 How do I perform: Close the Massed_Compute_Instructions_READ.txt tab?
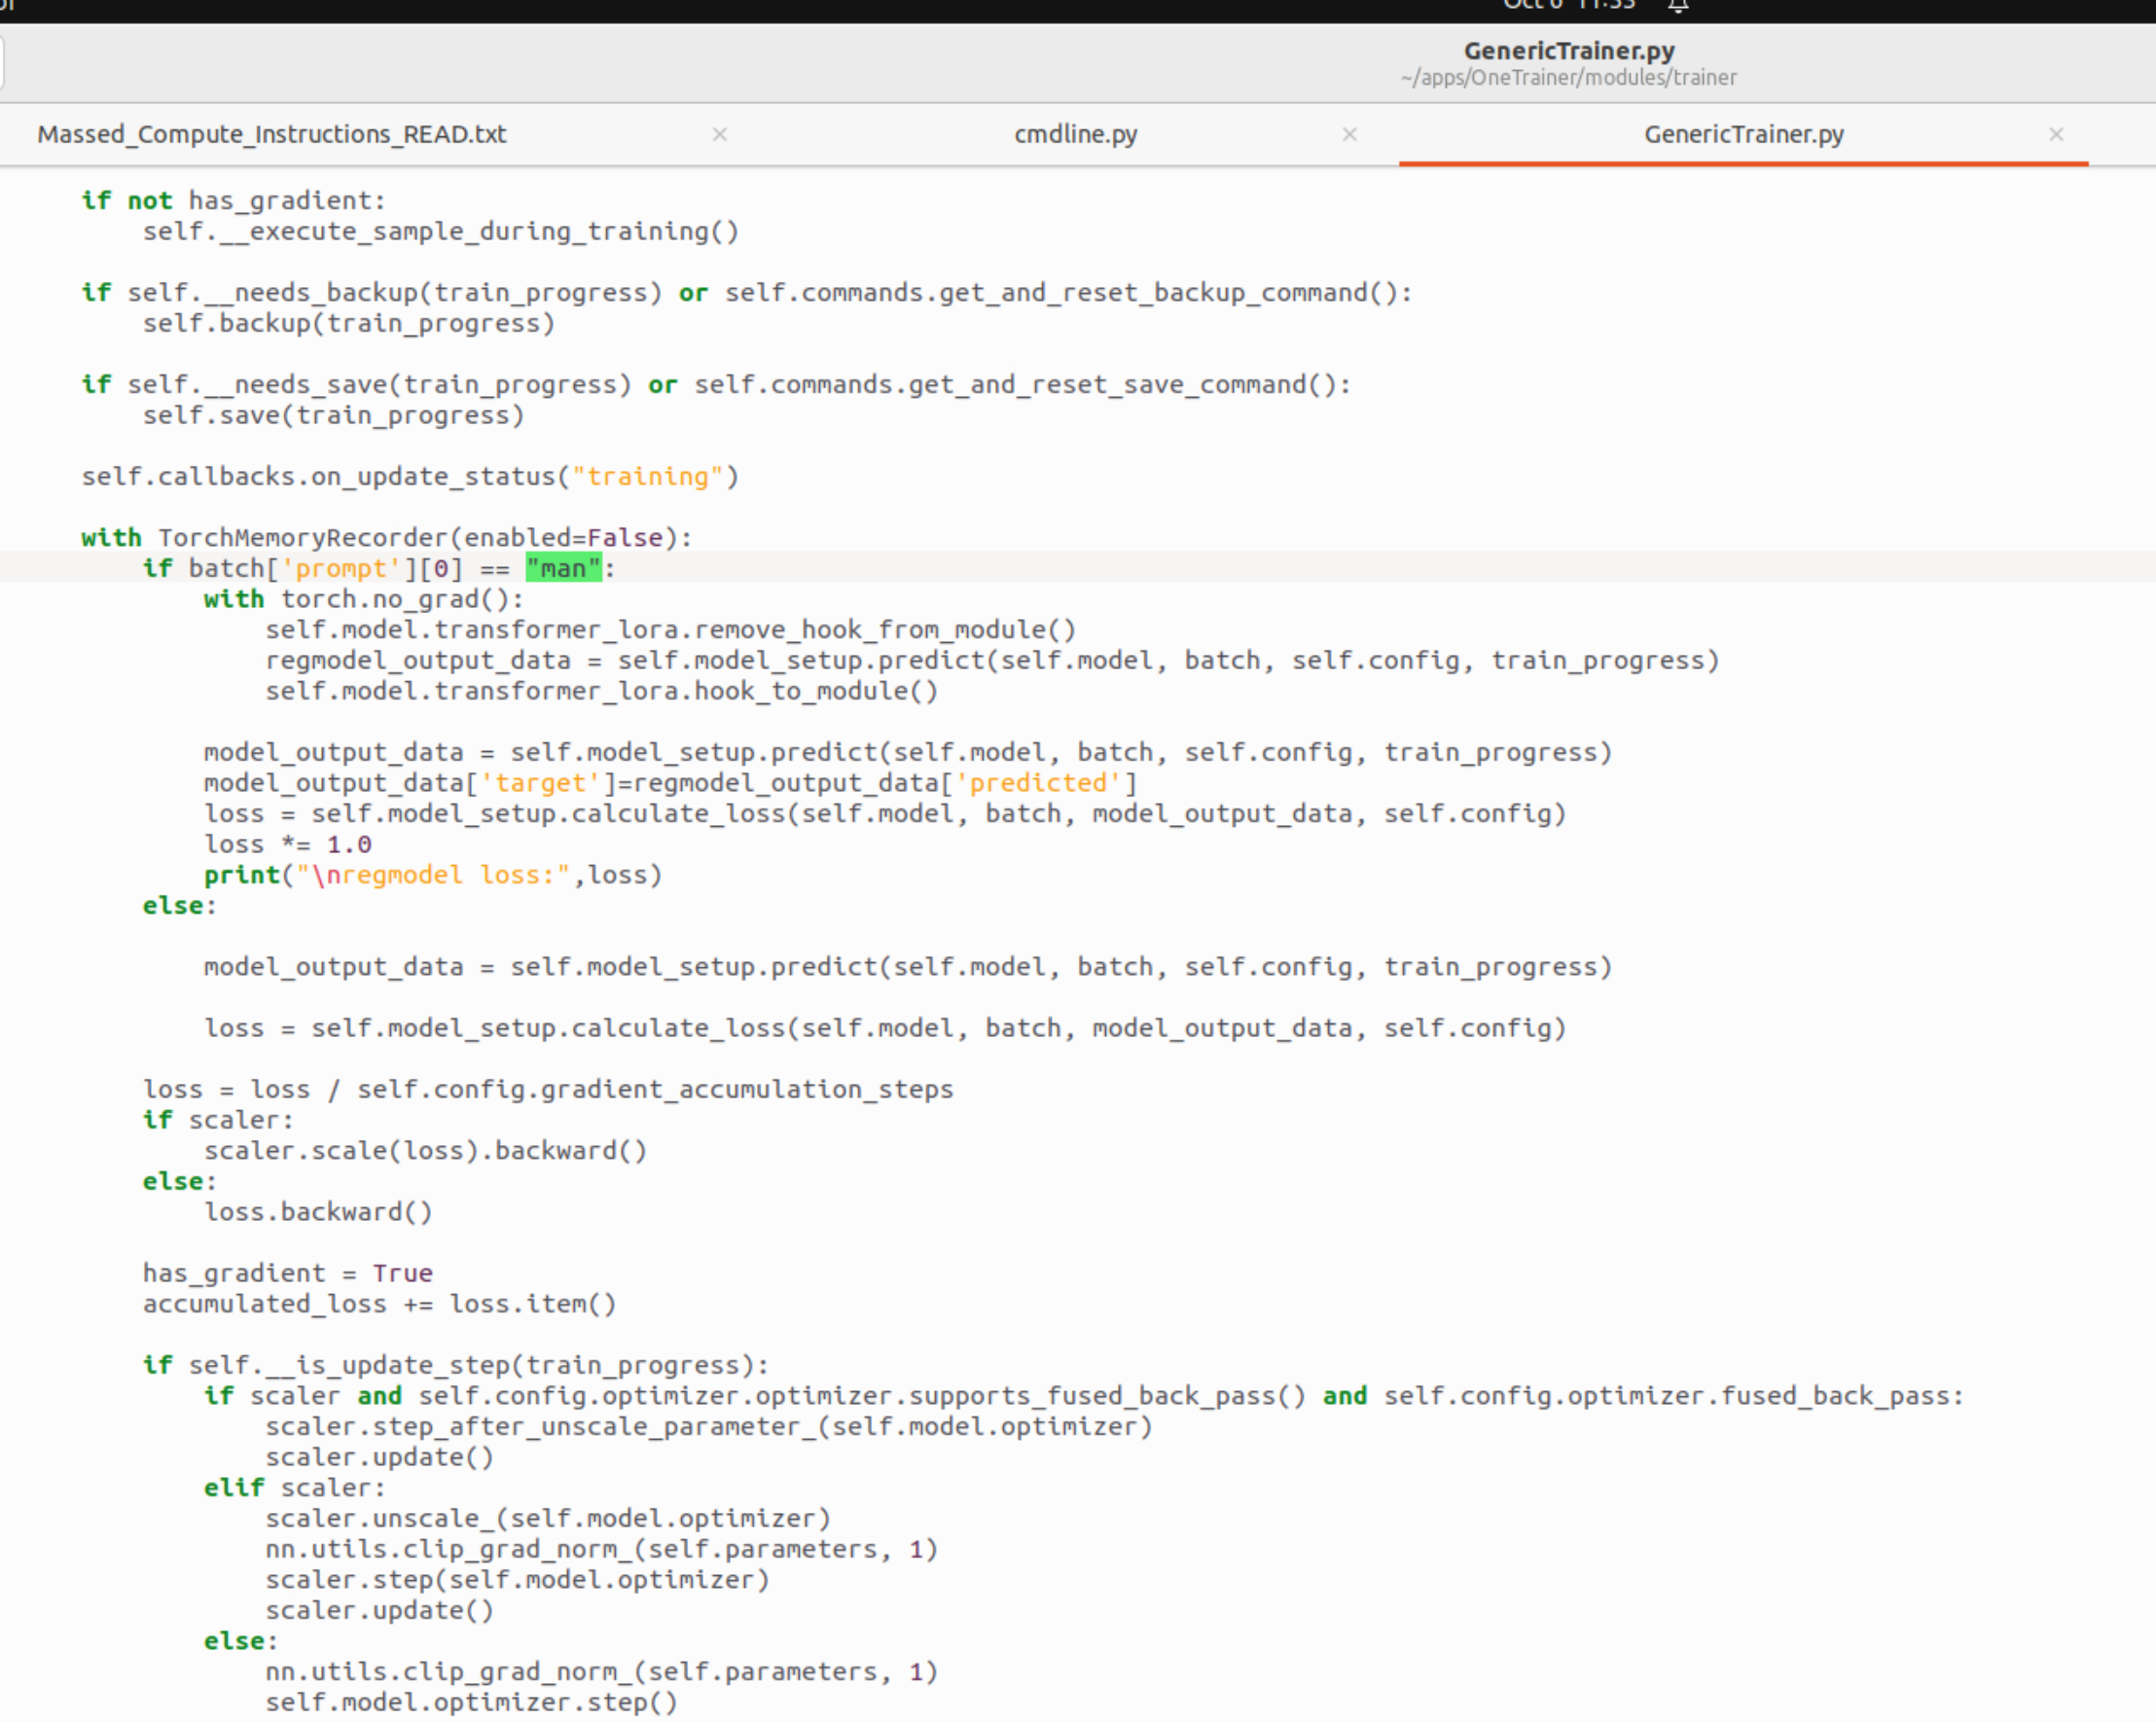(x=719, y=134)
